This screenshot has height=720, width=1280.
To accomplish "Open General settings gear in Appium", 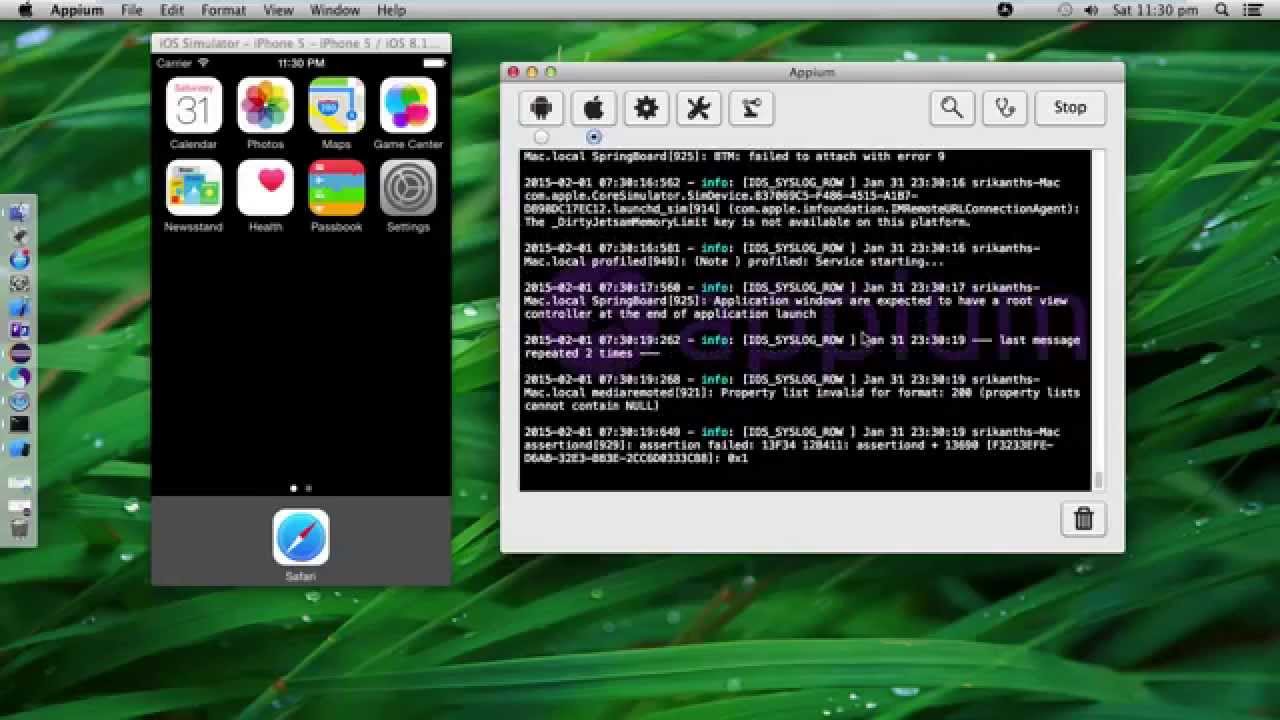I will pos(646,108).
